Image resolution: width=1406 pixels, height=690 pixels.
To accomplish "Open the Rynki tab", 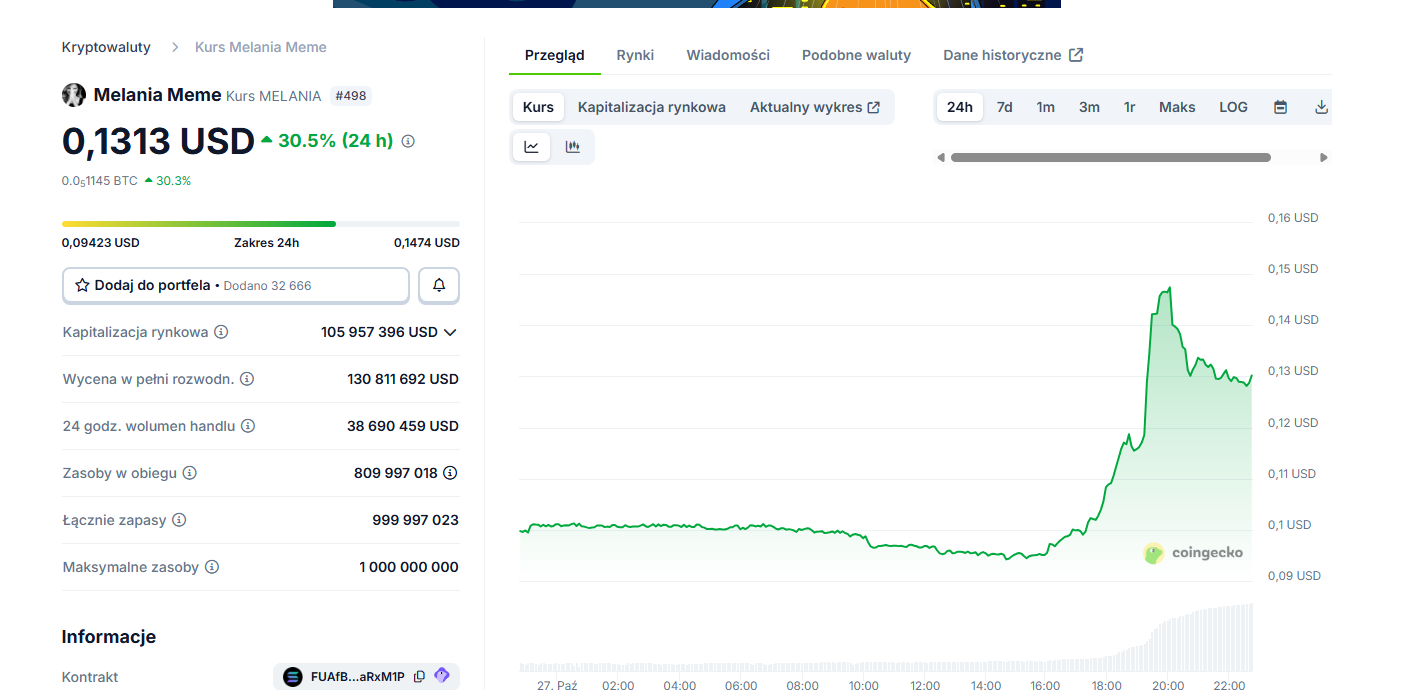I will click(635, 55).
